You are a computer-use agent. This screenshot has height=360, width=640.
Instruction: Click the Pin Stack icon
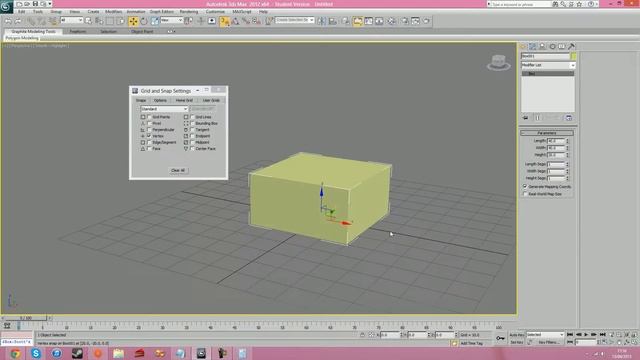(x=526, y=118)
